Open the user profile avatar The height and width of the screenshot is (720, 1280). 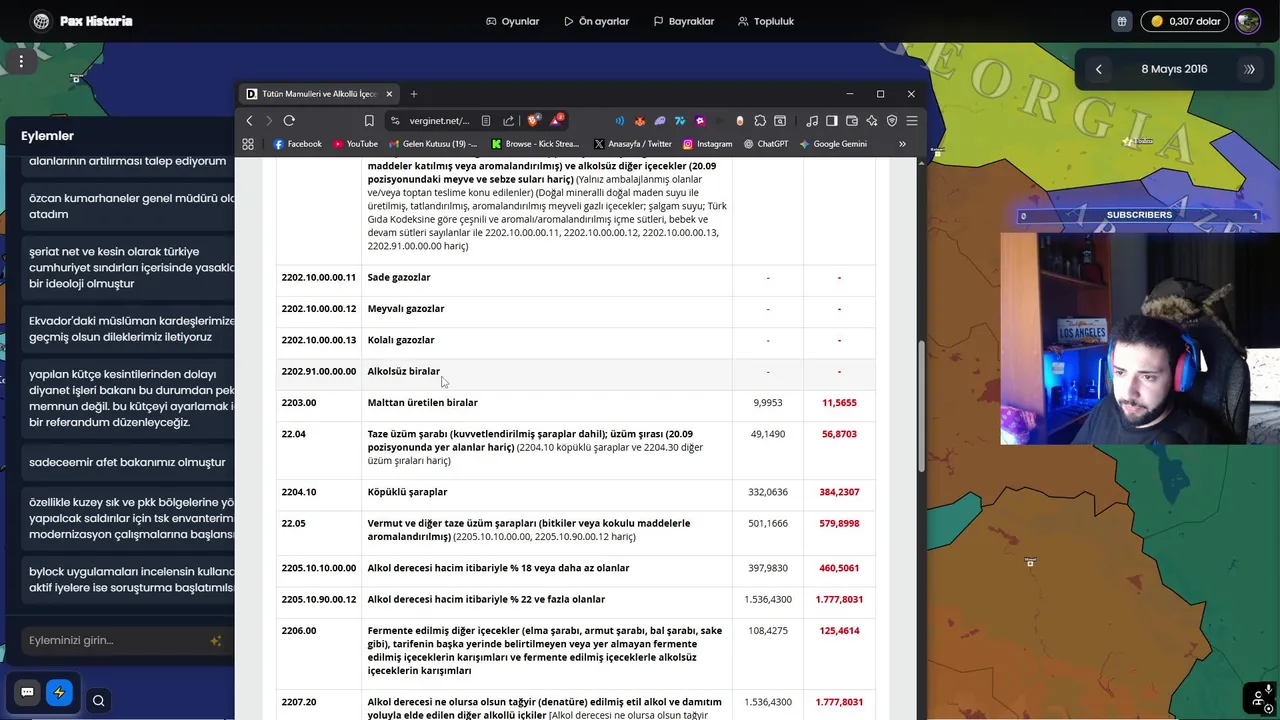point(1247,21)
